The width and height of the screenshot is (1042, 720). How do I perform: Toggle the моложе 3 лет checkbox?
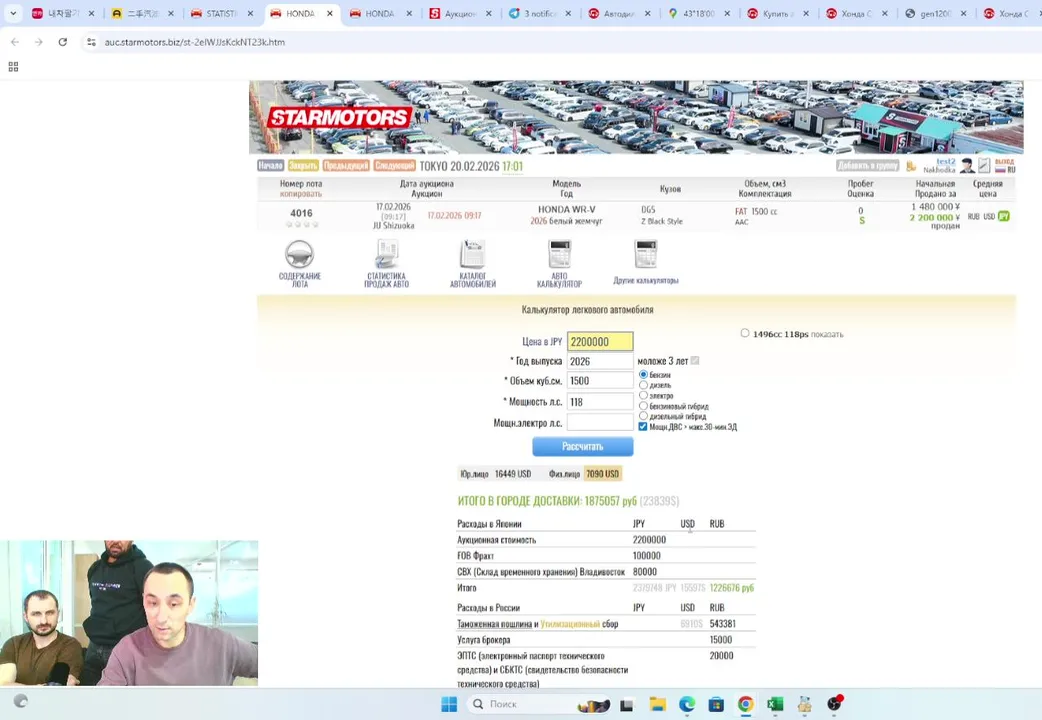click(694, 360)
